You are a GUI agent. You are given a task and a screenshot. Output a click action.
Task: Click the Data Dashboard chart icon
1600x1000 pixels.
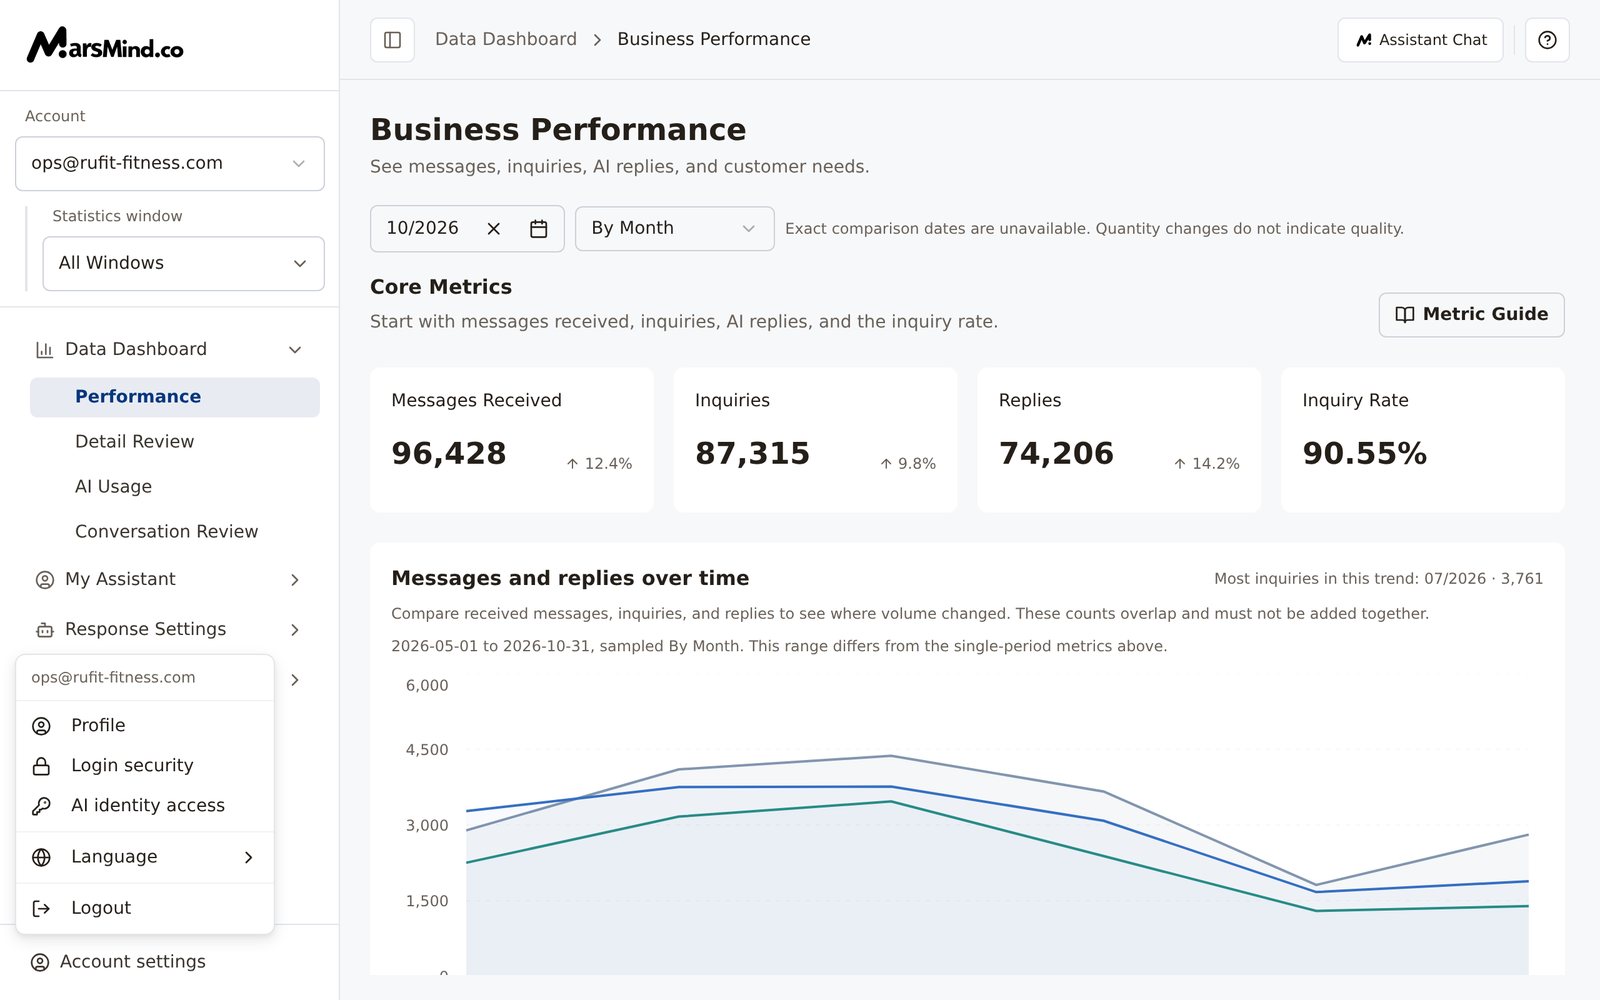44,350
